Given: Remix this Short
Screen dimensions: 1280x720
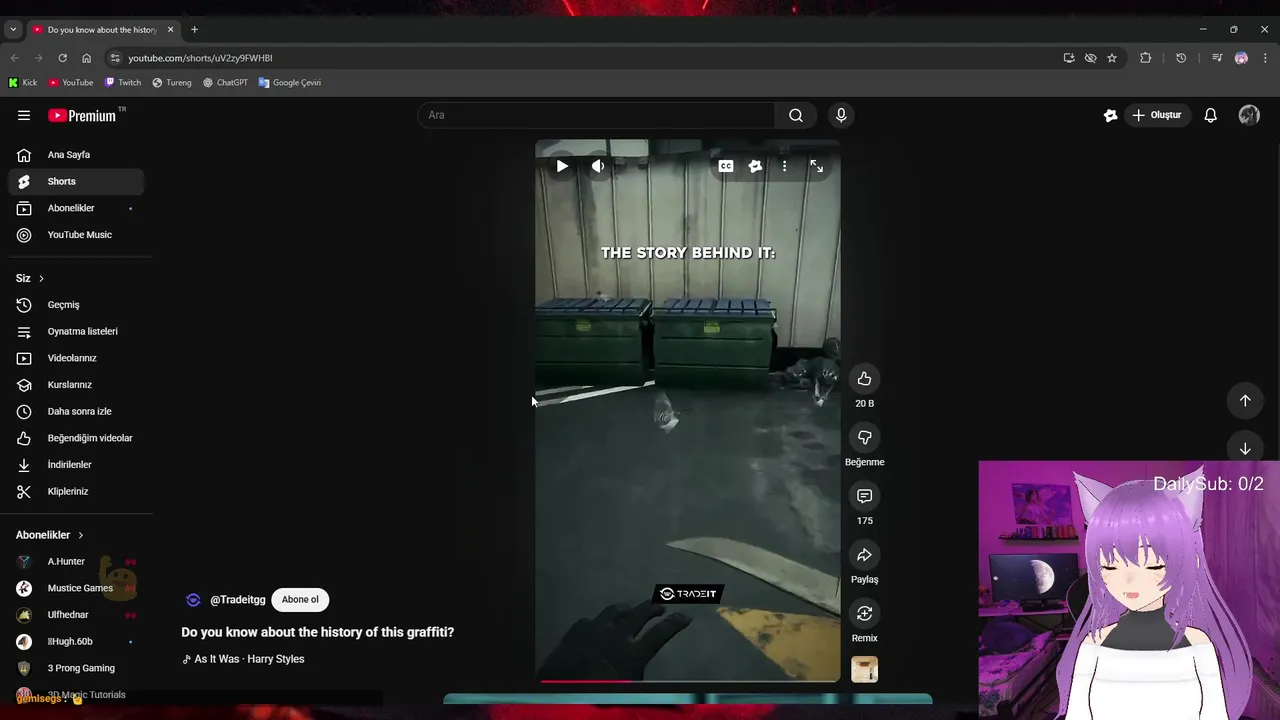Looking at the screenshot, I should click(864, 613).
